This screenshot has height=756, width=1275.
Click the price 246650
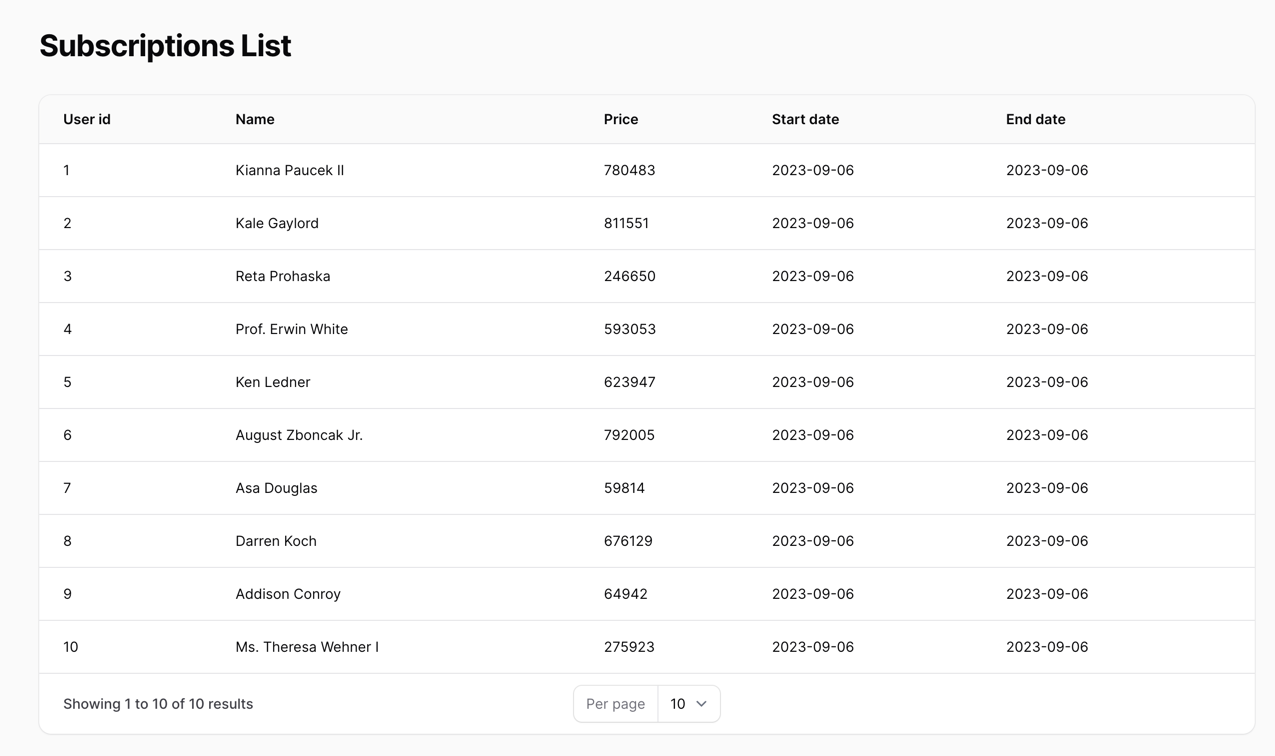pyautogui.click(x=630, y=276)
